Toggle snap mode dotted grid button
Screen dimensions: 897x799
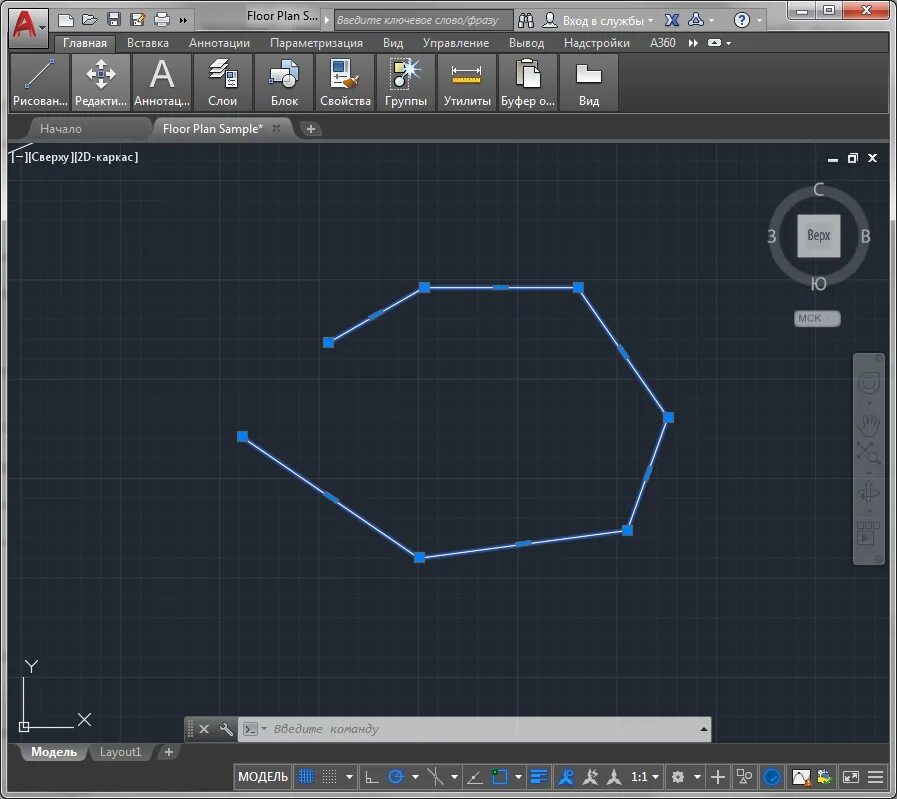(x=330, y=777)
